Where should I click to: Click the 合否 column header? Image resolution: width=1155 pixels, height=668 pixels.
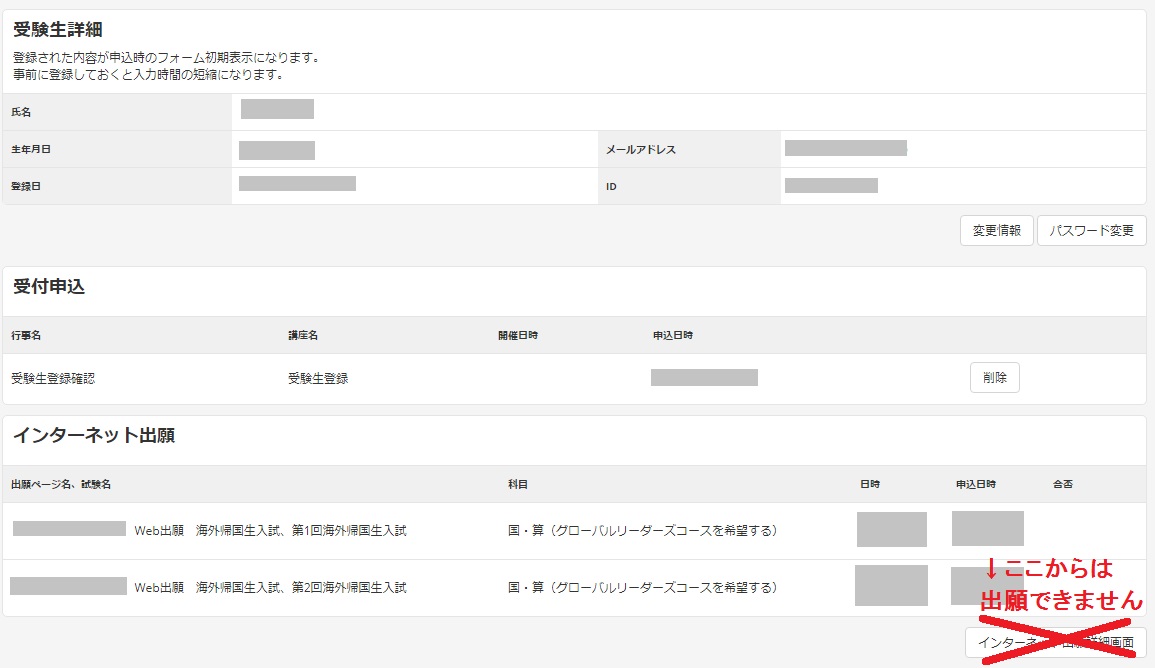1062,484
